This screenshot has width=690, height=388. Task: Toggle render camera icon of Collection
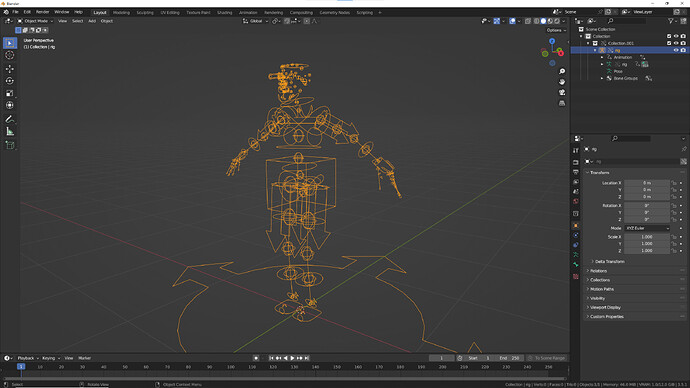683,36
